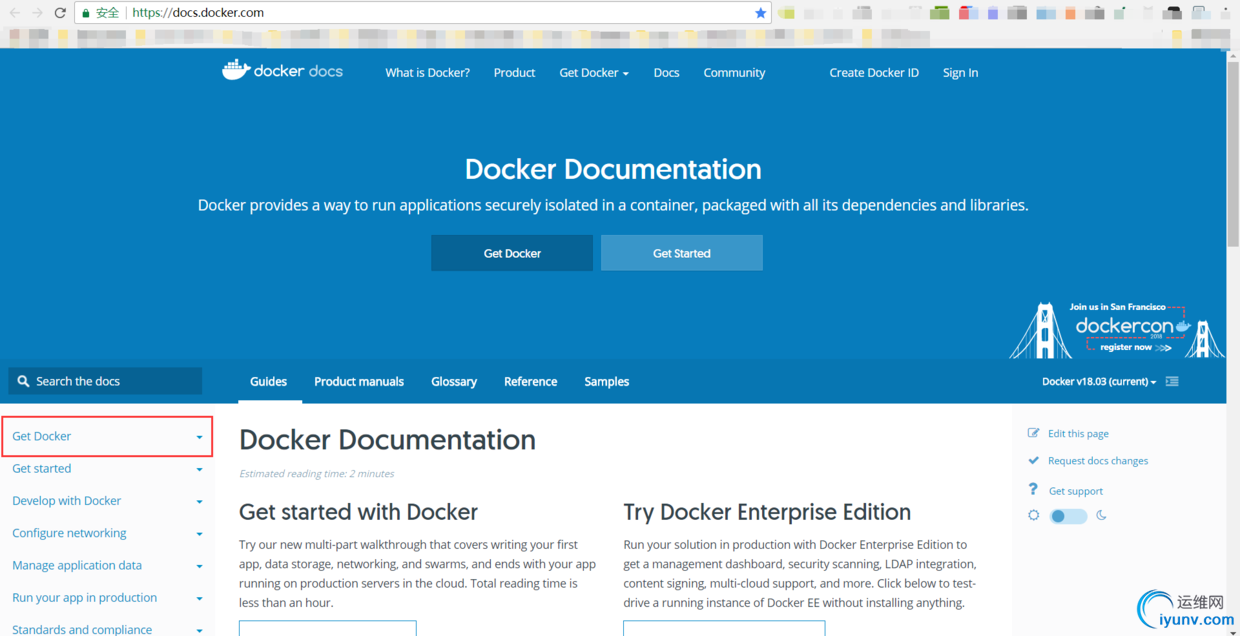Click the Estimated reading time: 2 minutes text

coord(316,474)
